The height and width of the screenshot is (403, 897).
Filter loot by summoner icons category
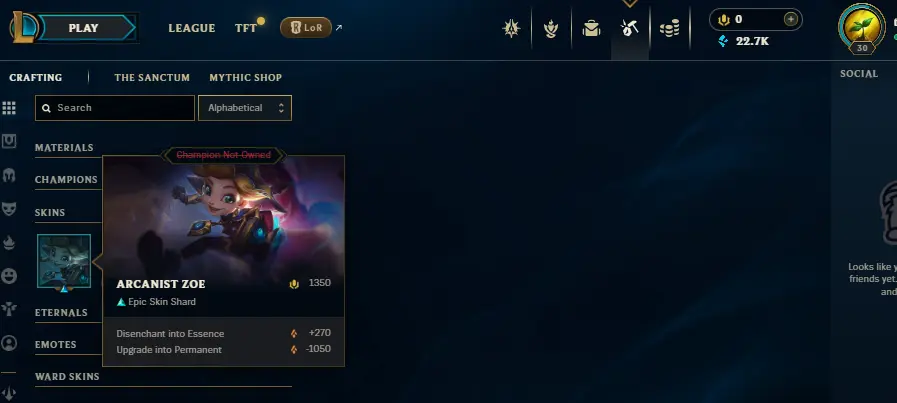(9, 343)
